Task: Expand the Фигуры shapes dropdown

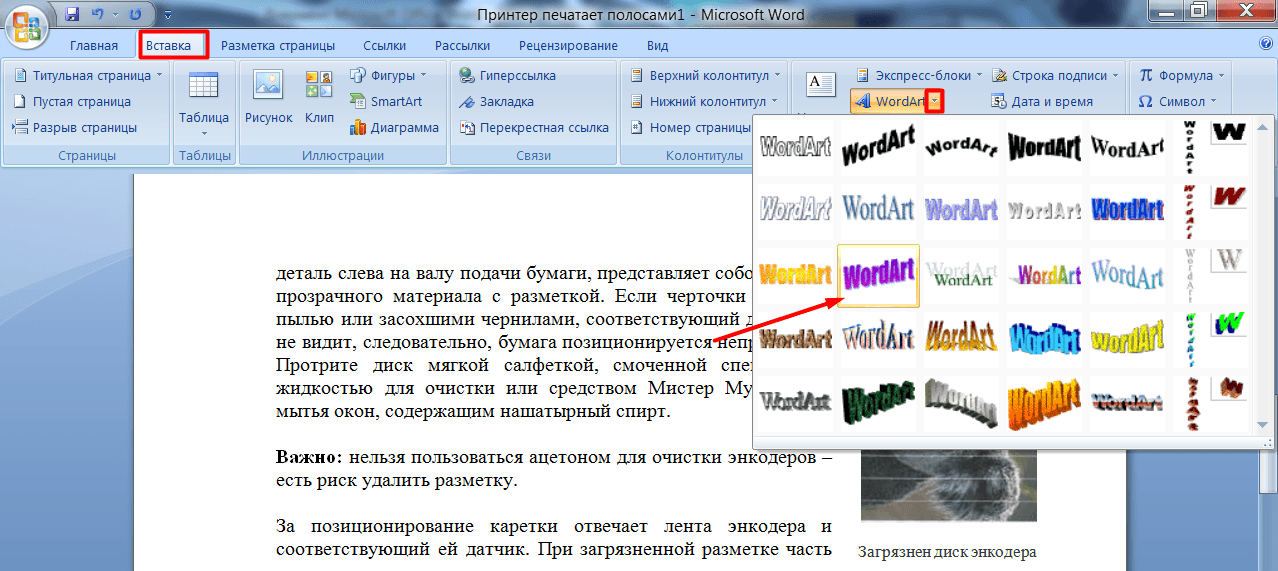Action: click(388, 75)
